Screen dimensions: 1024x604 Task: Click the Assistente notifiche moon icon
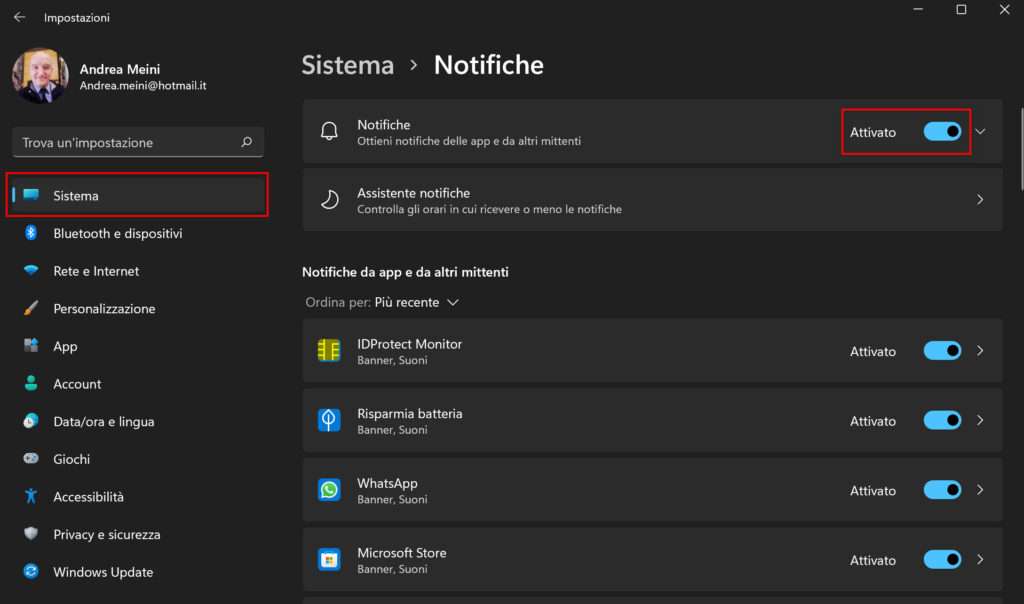(x=329, y=199)
